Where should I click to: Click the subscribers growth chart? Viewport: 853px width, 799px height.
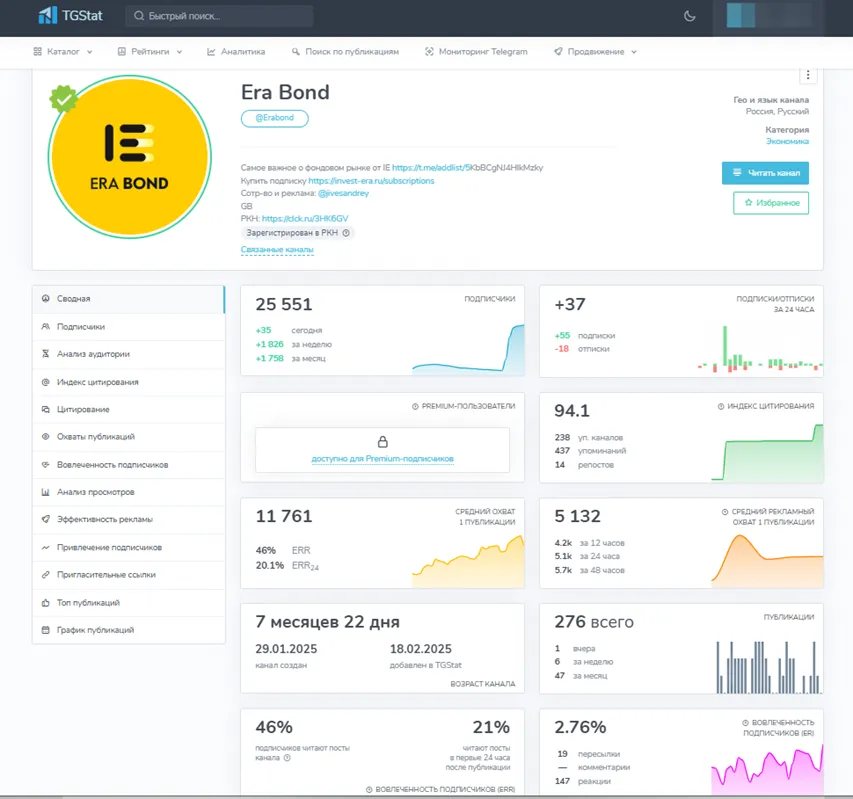(x=468, y=349)
